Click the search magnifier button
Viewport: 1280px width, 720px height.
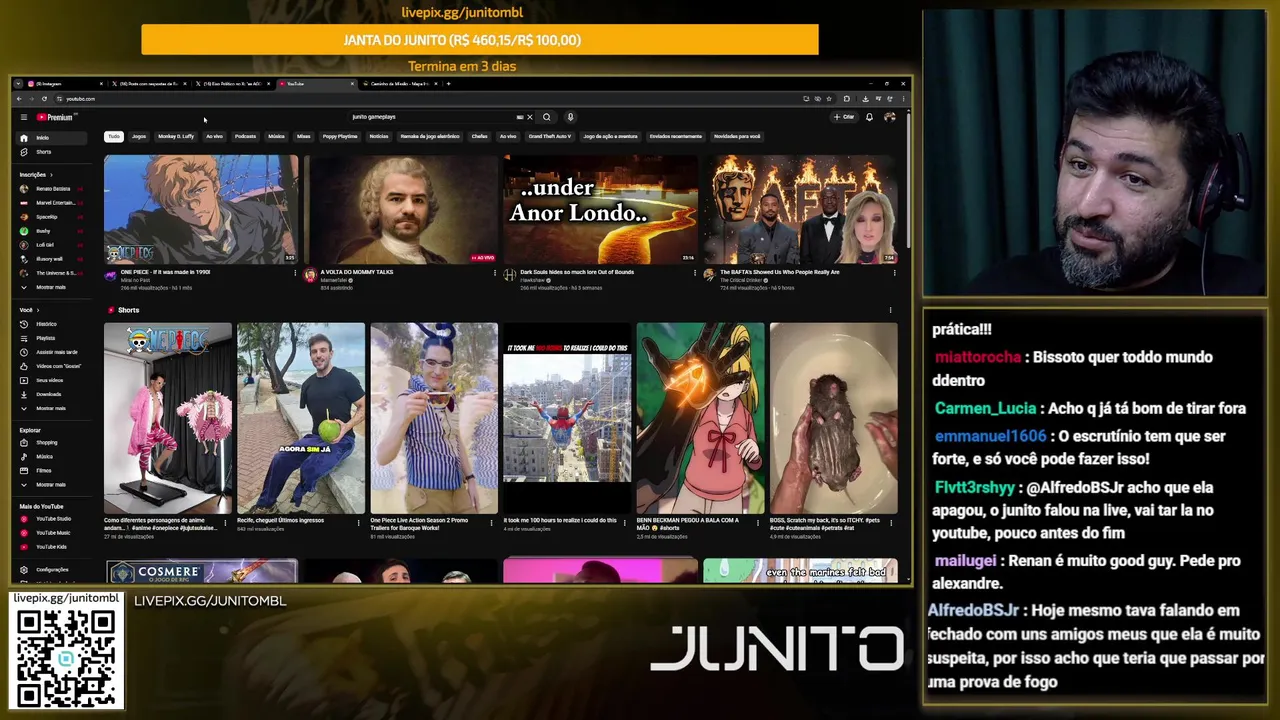click(546, 117)
